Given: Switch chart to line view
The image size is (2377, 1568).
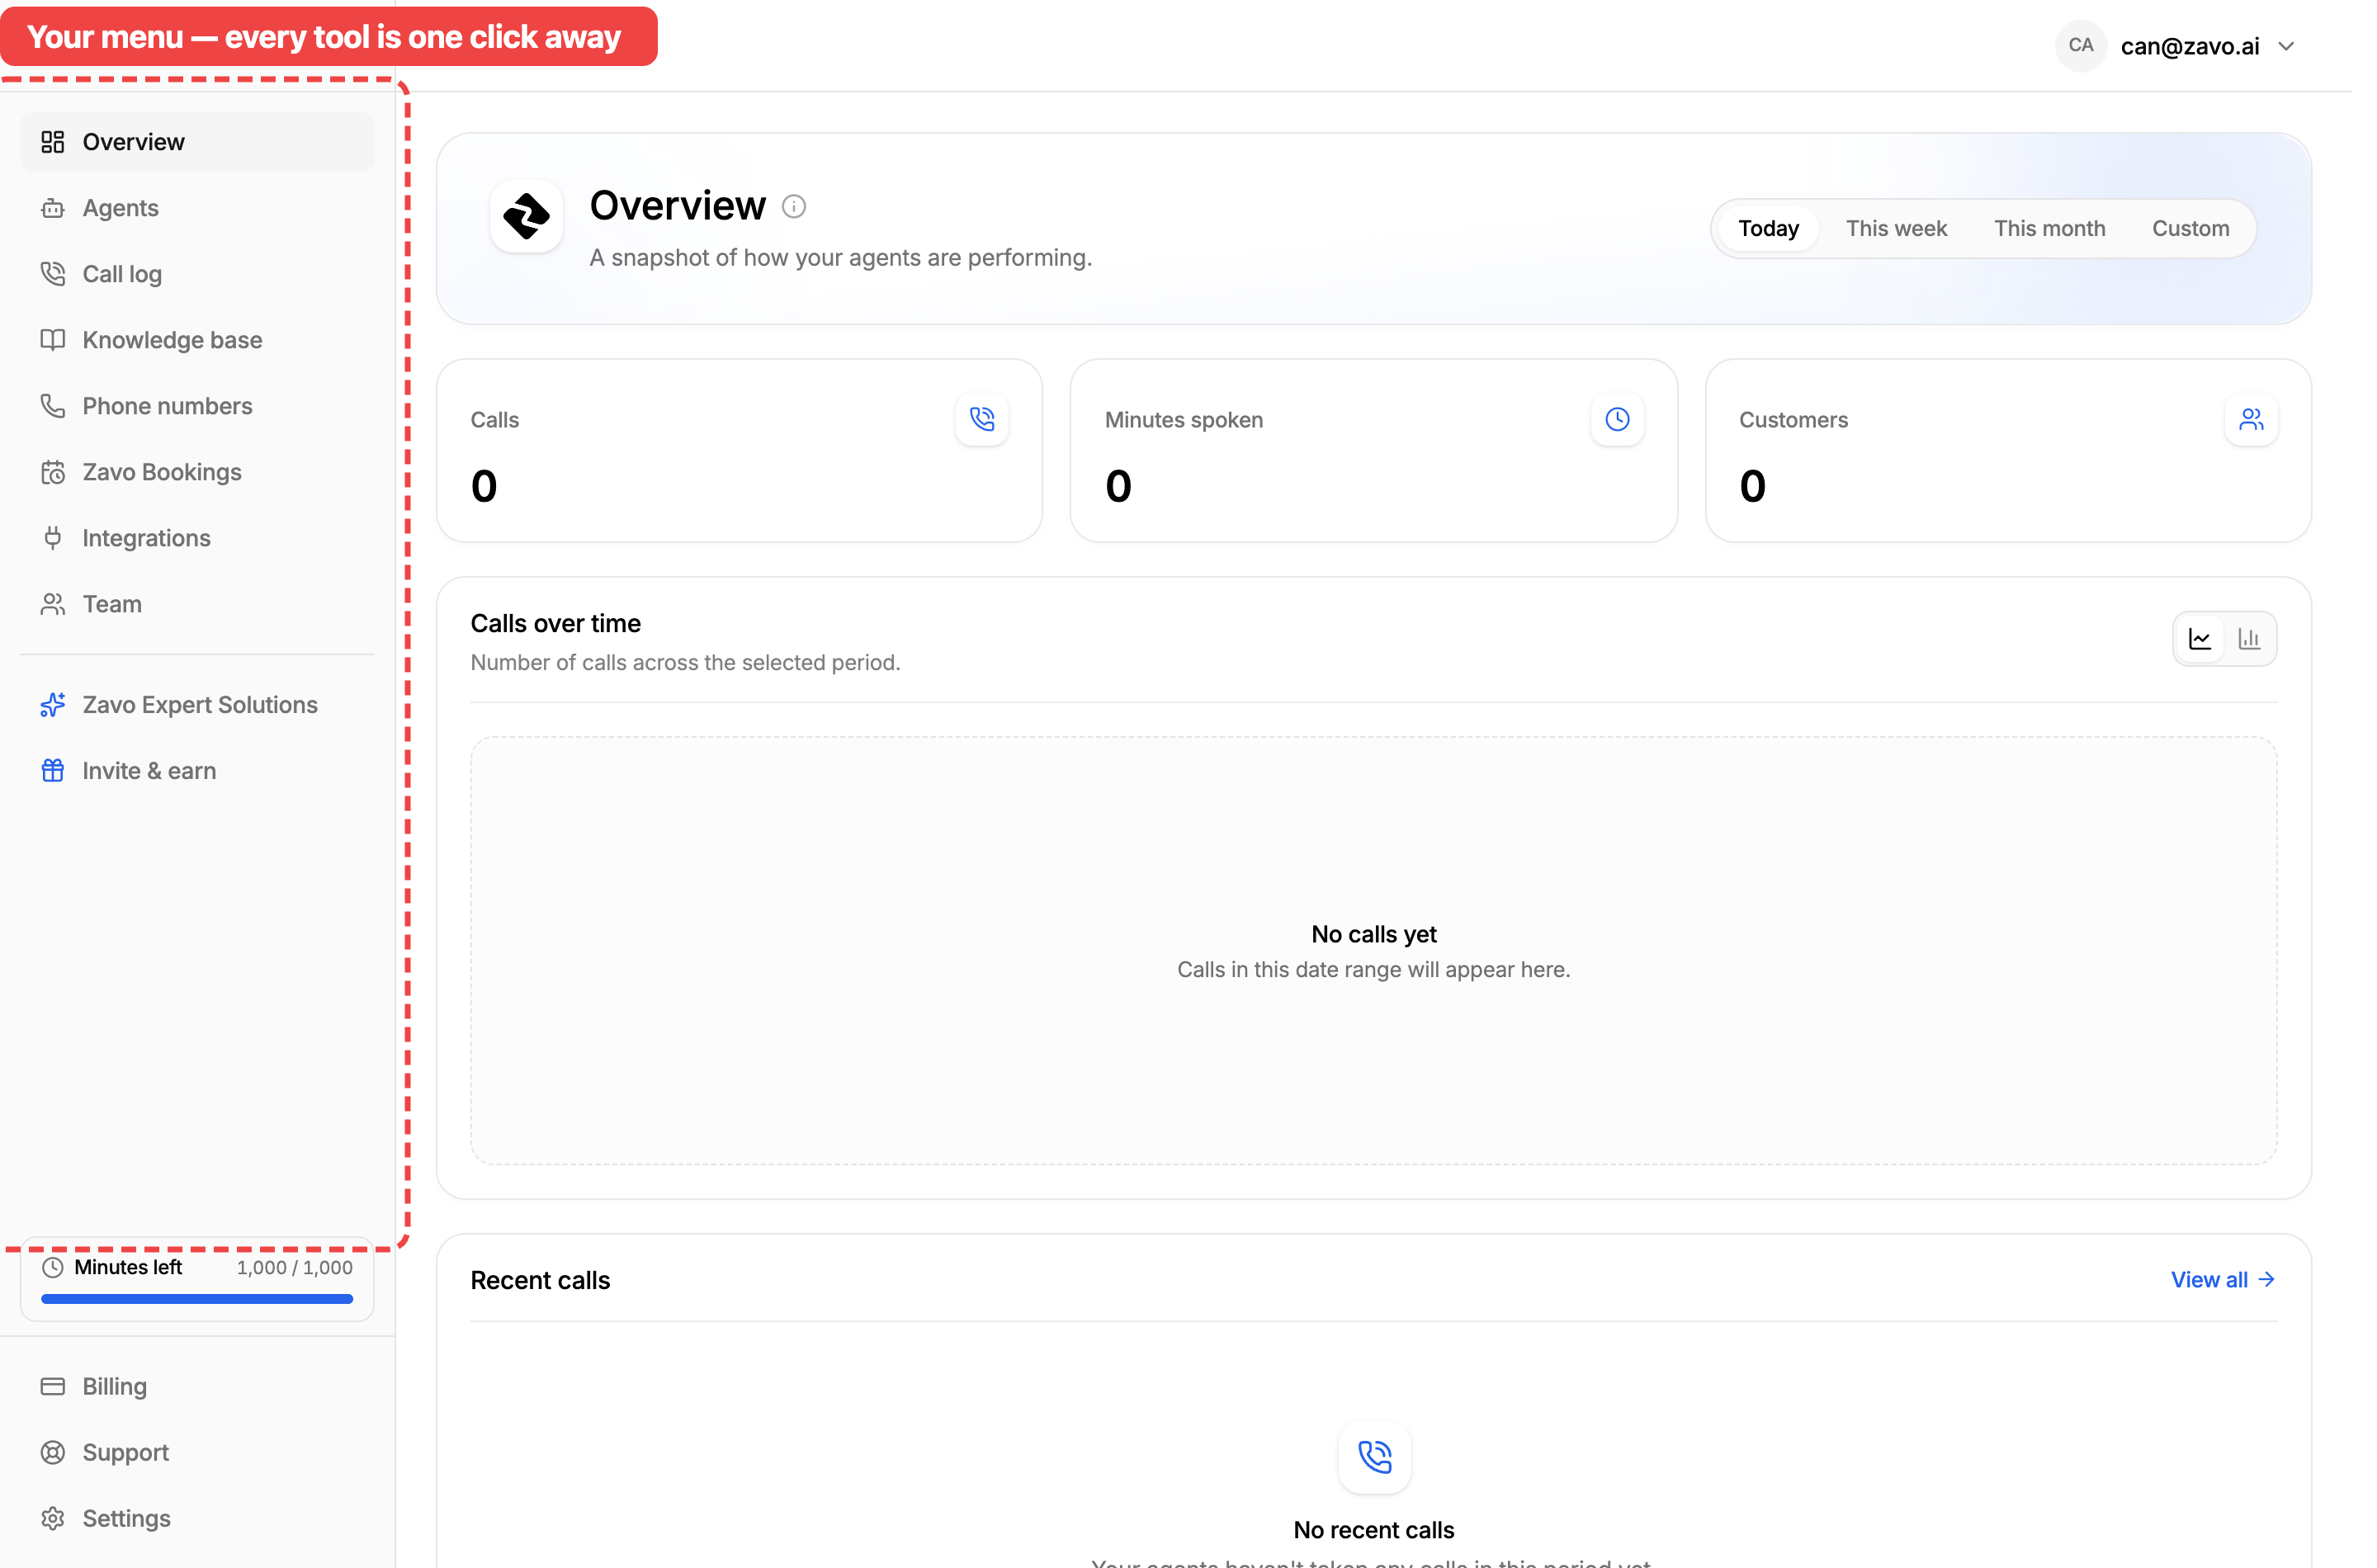Looking at the screenshot, I should 2200,639.
